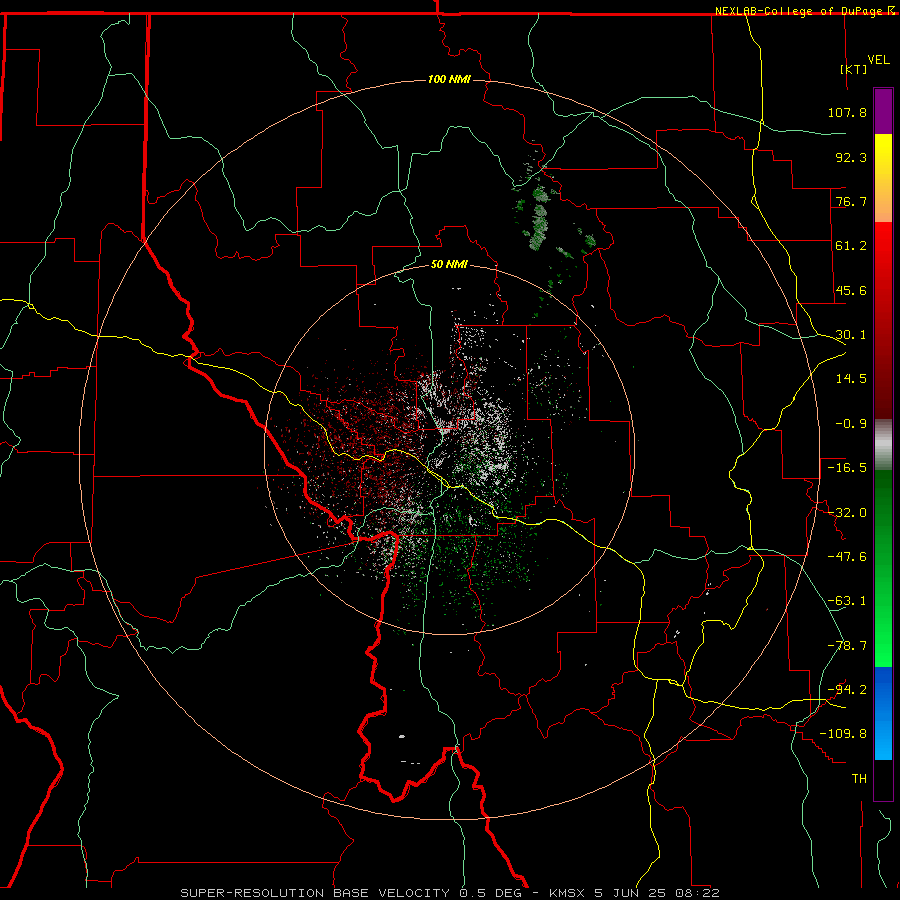Select the -0.9 legend value

click(x=851, y=424)
